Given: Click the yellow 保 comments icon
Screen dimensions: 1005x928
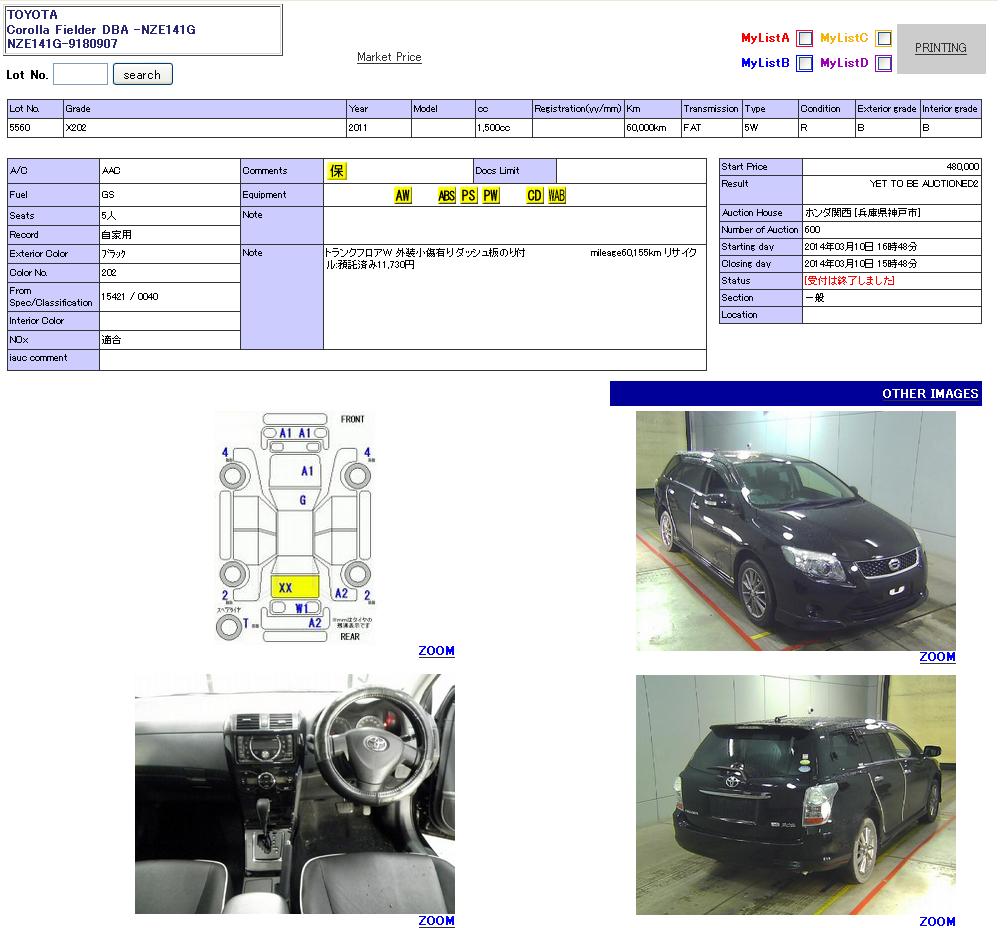Looking at the screenshot, I should pyautogui.click(x=337, y=171).
